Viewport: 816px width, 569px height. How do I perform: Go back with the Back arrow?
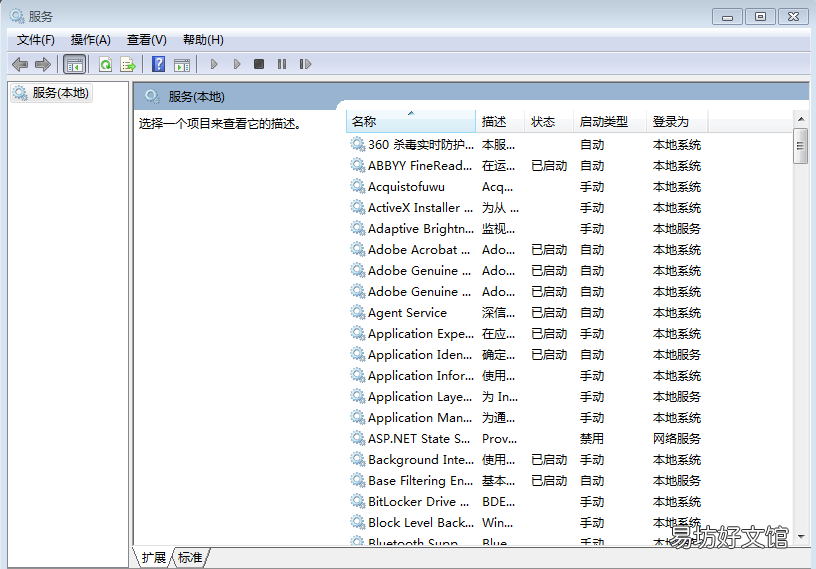pos(20,65)
